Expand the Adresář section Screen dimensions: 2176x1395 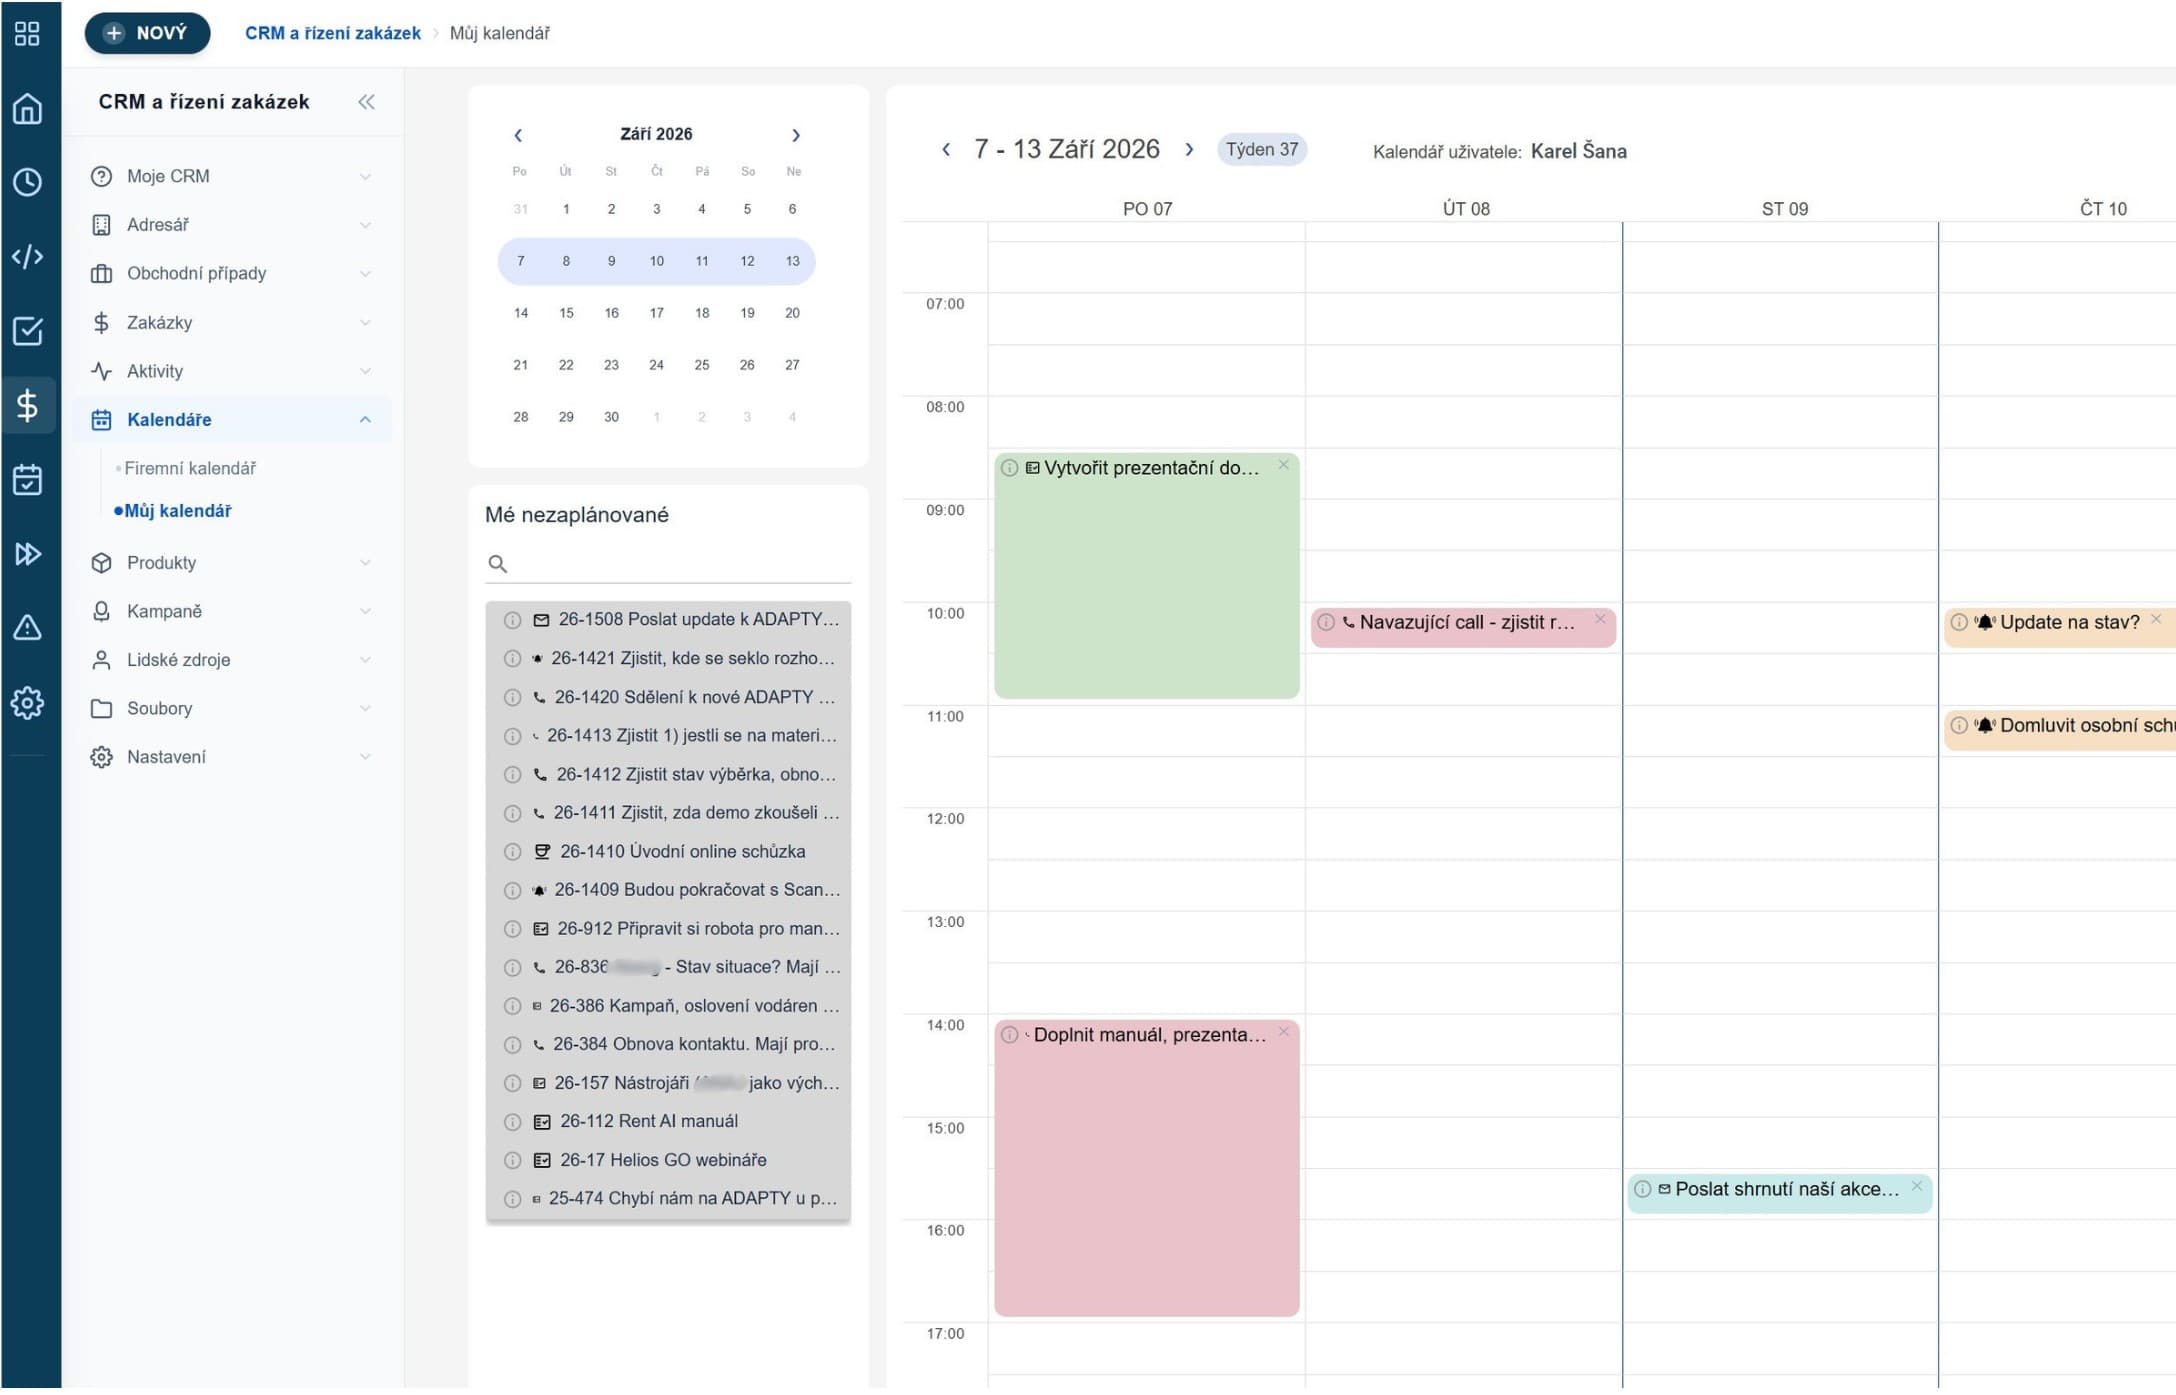pyautogui.click(x=231, y=225)
